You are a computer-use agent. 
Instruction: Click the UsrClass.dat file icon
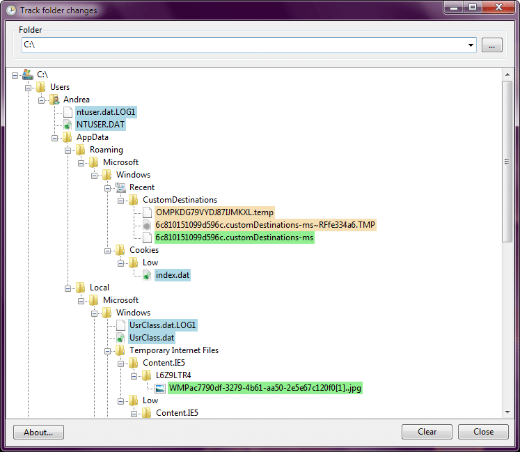(120, 338)
